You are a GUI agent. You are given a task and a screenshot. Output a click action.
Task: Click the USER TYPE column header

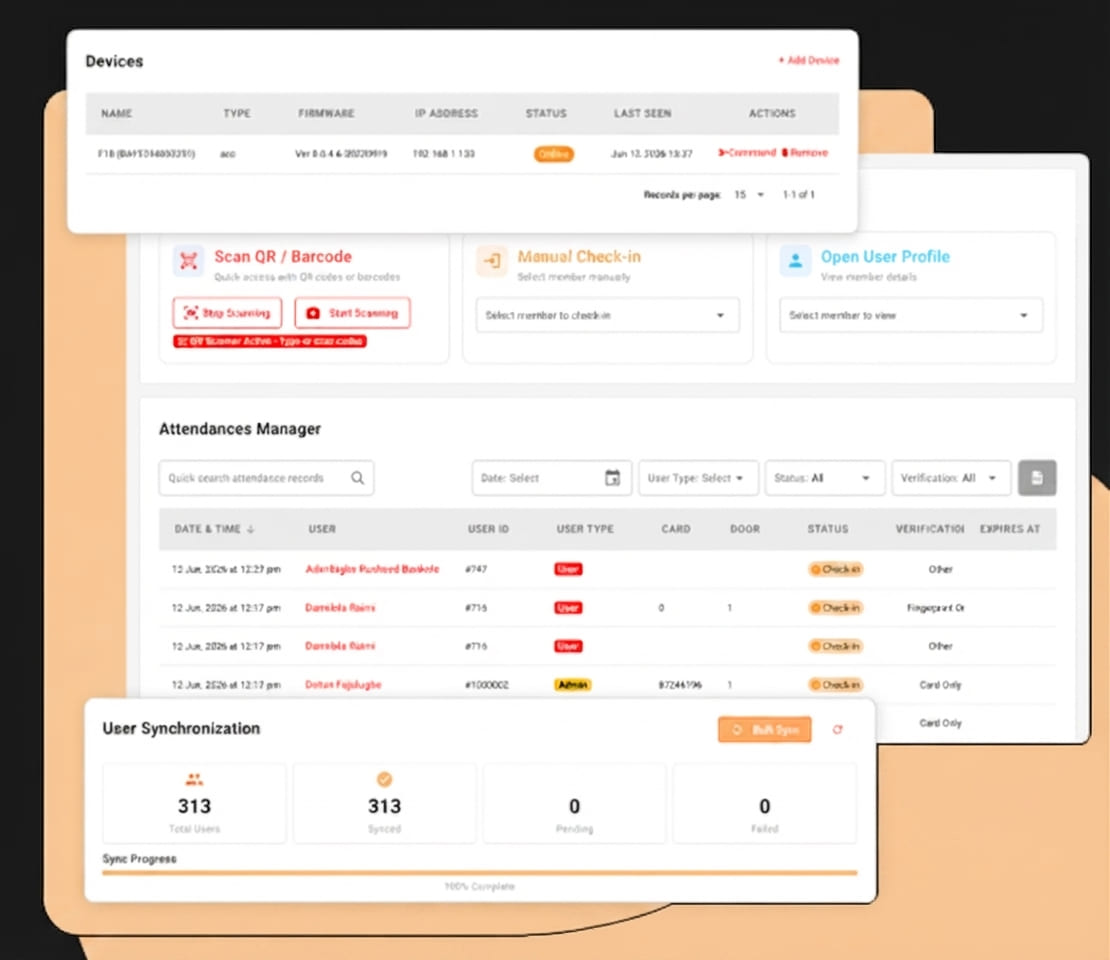point(585,529)
